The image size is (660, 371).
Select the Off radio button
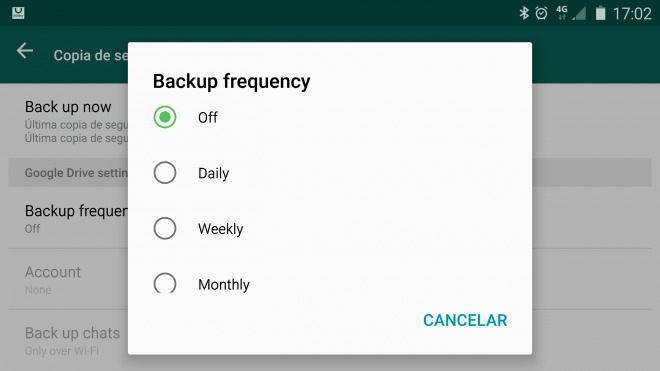(x=165, y=117)
